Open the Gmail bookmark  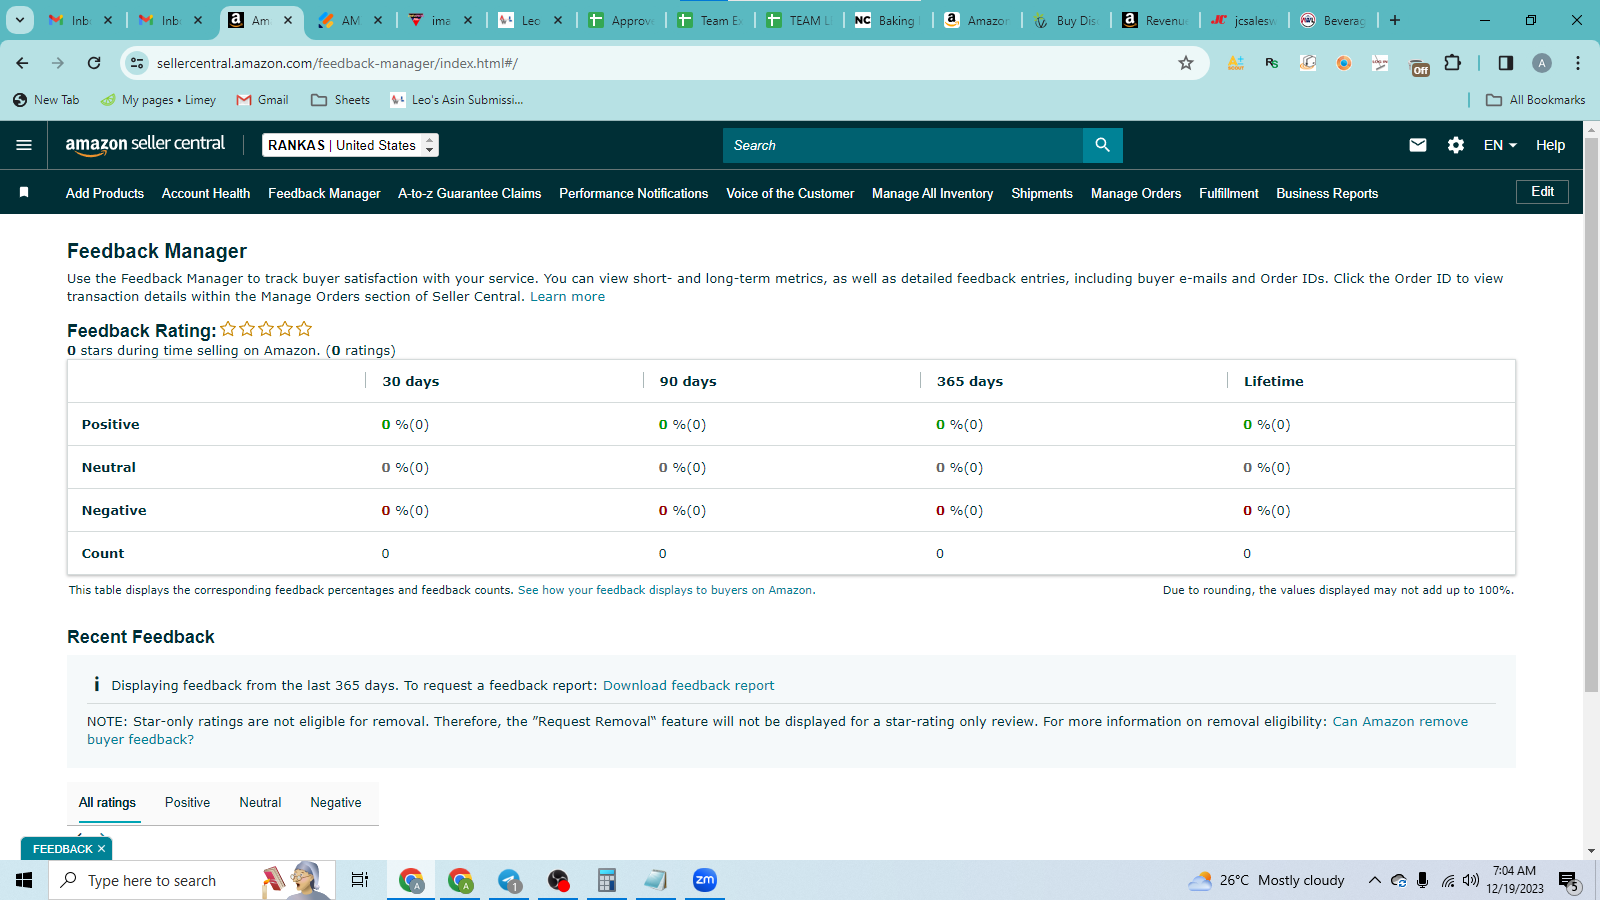pos(262,100)
